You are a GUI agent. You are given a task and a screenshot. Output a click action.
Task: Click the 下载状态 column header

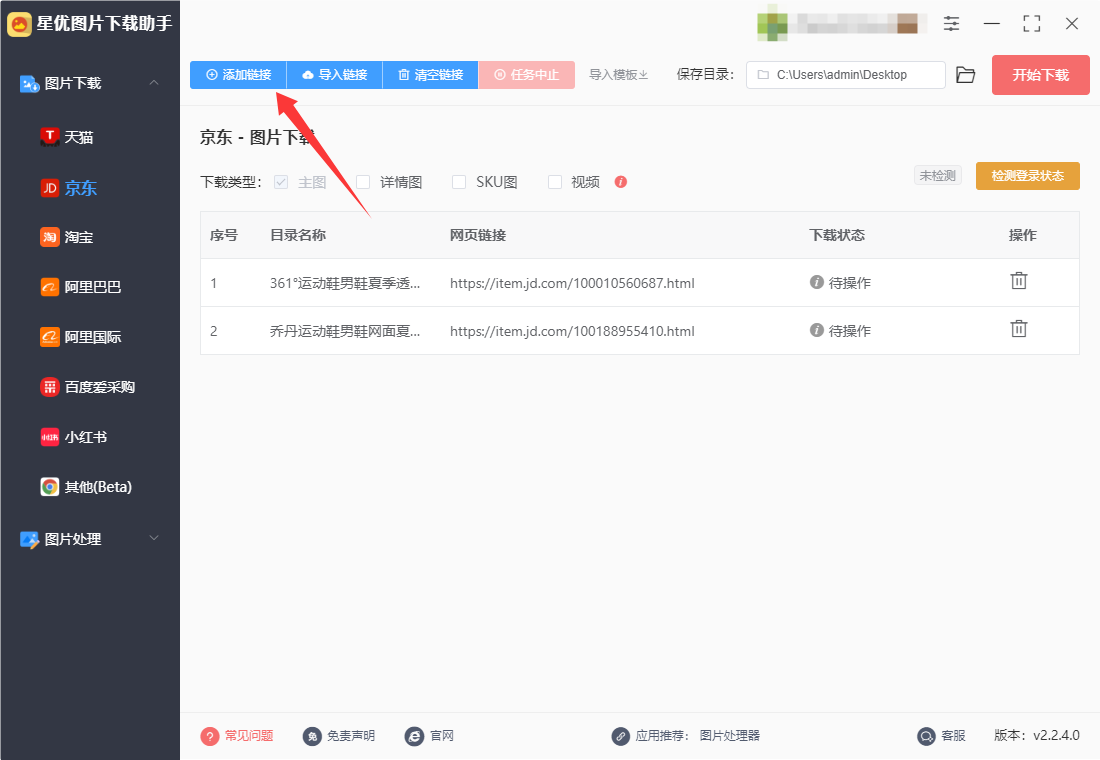[837, 235]
